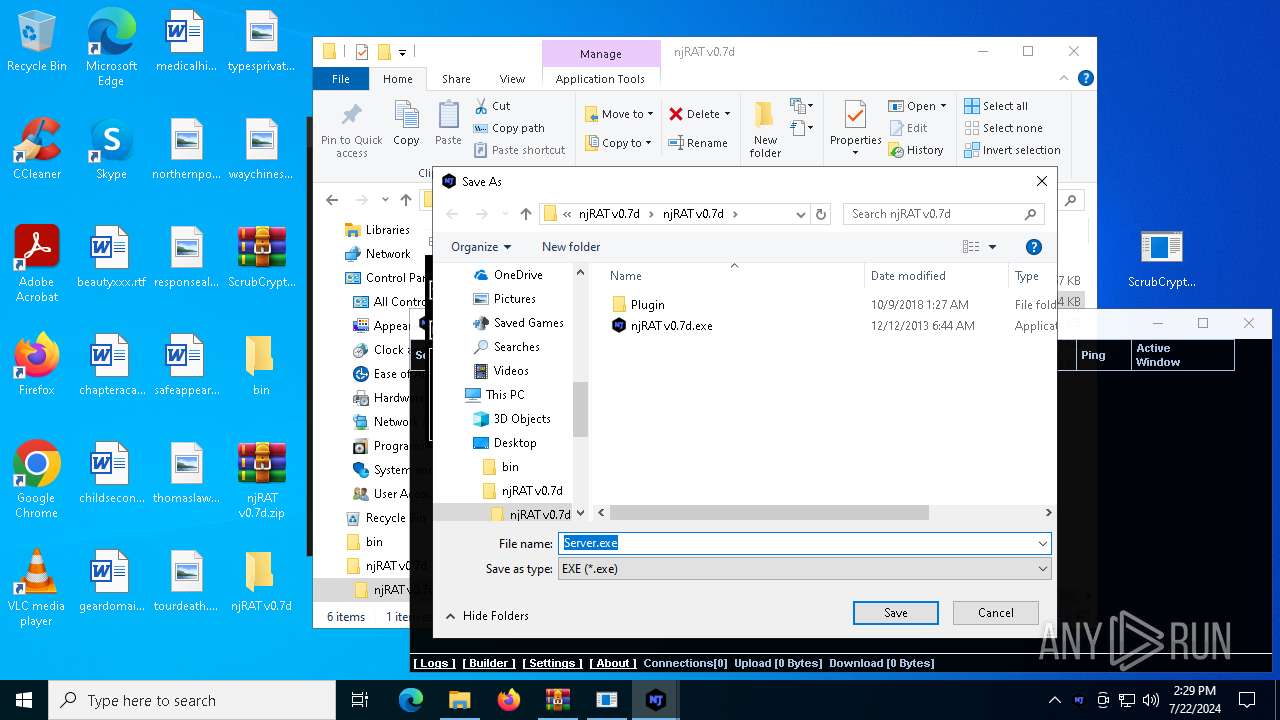Click Select all in ribbon
The height and width of the screenshot is (720, 1280).
coord(996,106)
